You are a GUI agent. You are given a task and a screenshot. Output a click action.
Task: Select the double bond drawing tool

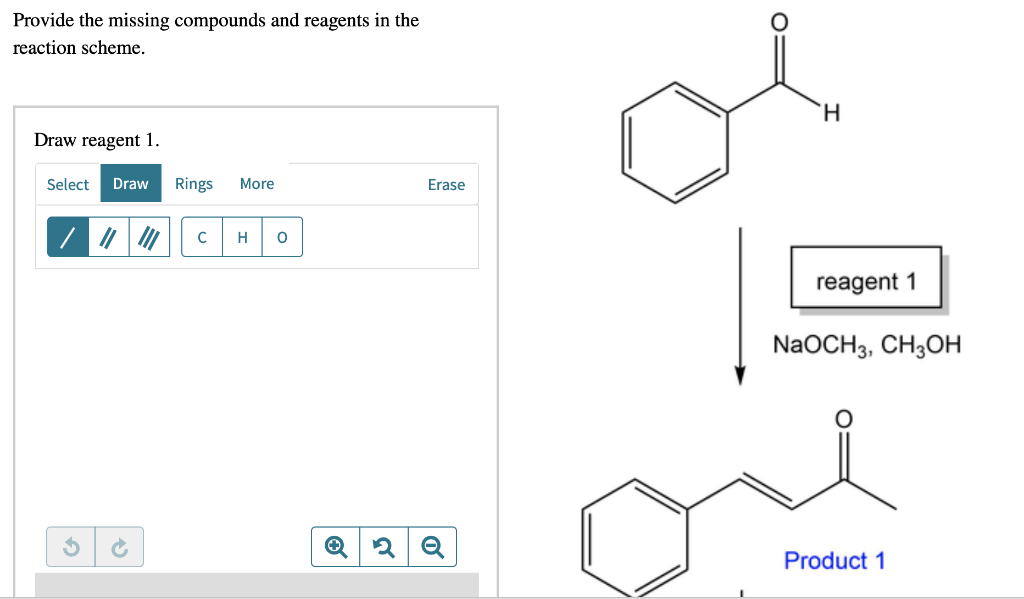click(x=110, y=236)
